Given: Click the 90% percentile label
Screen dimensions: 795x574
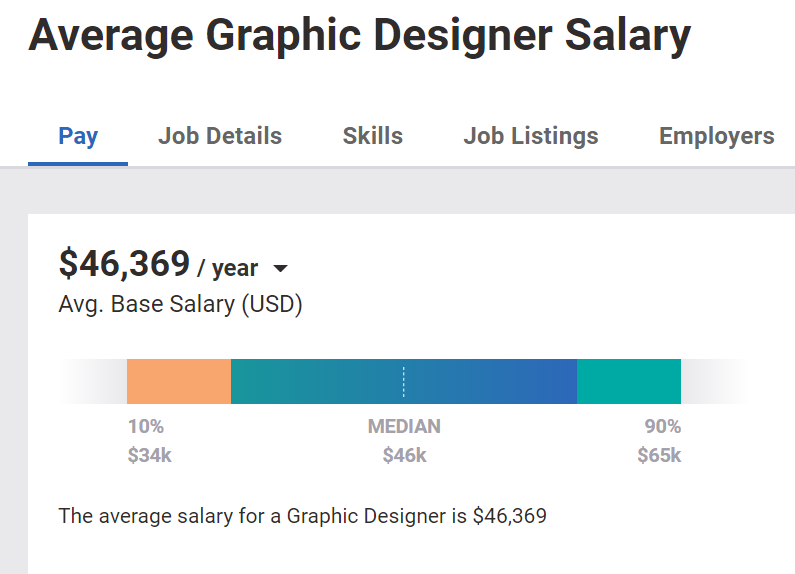Looking at the screenshot, I should tap(663, 426).
